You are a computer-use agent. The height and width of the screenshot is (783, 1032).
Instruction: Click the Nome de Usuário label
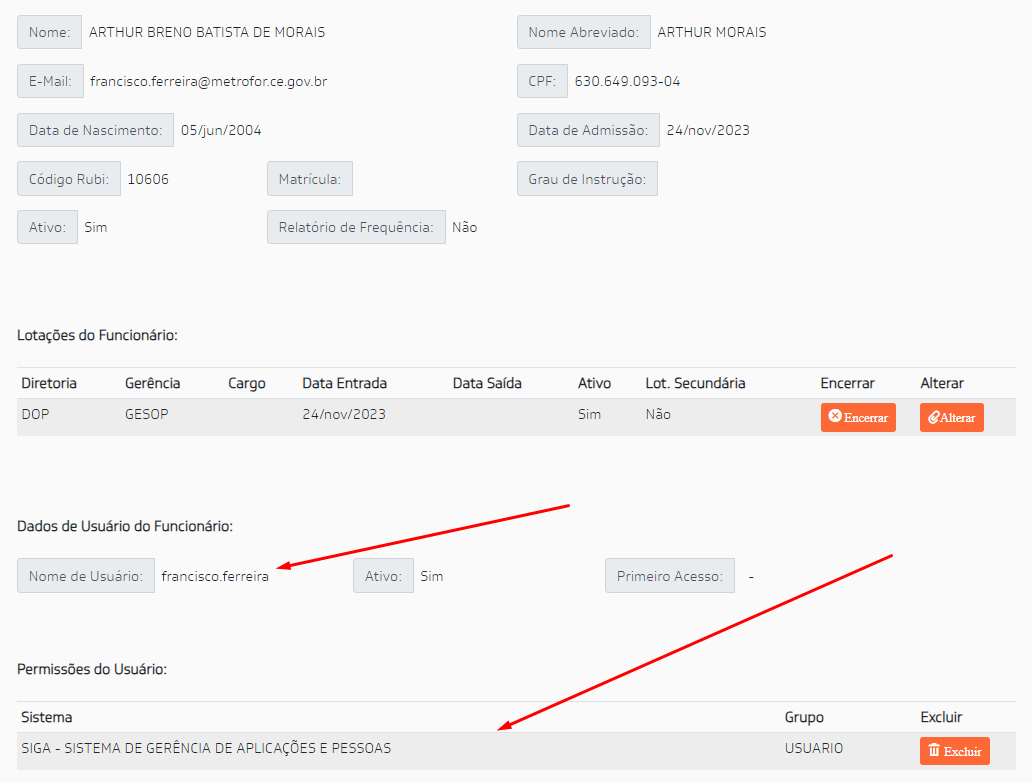click(86, 576)
